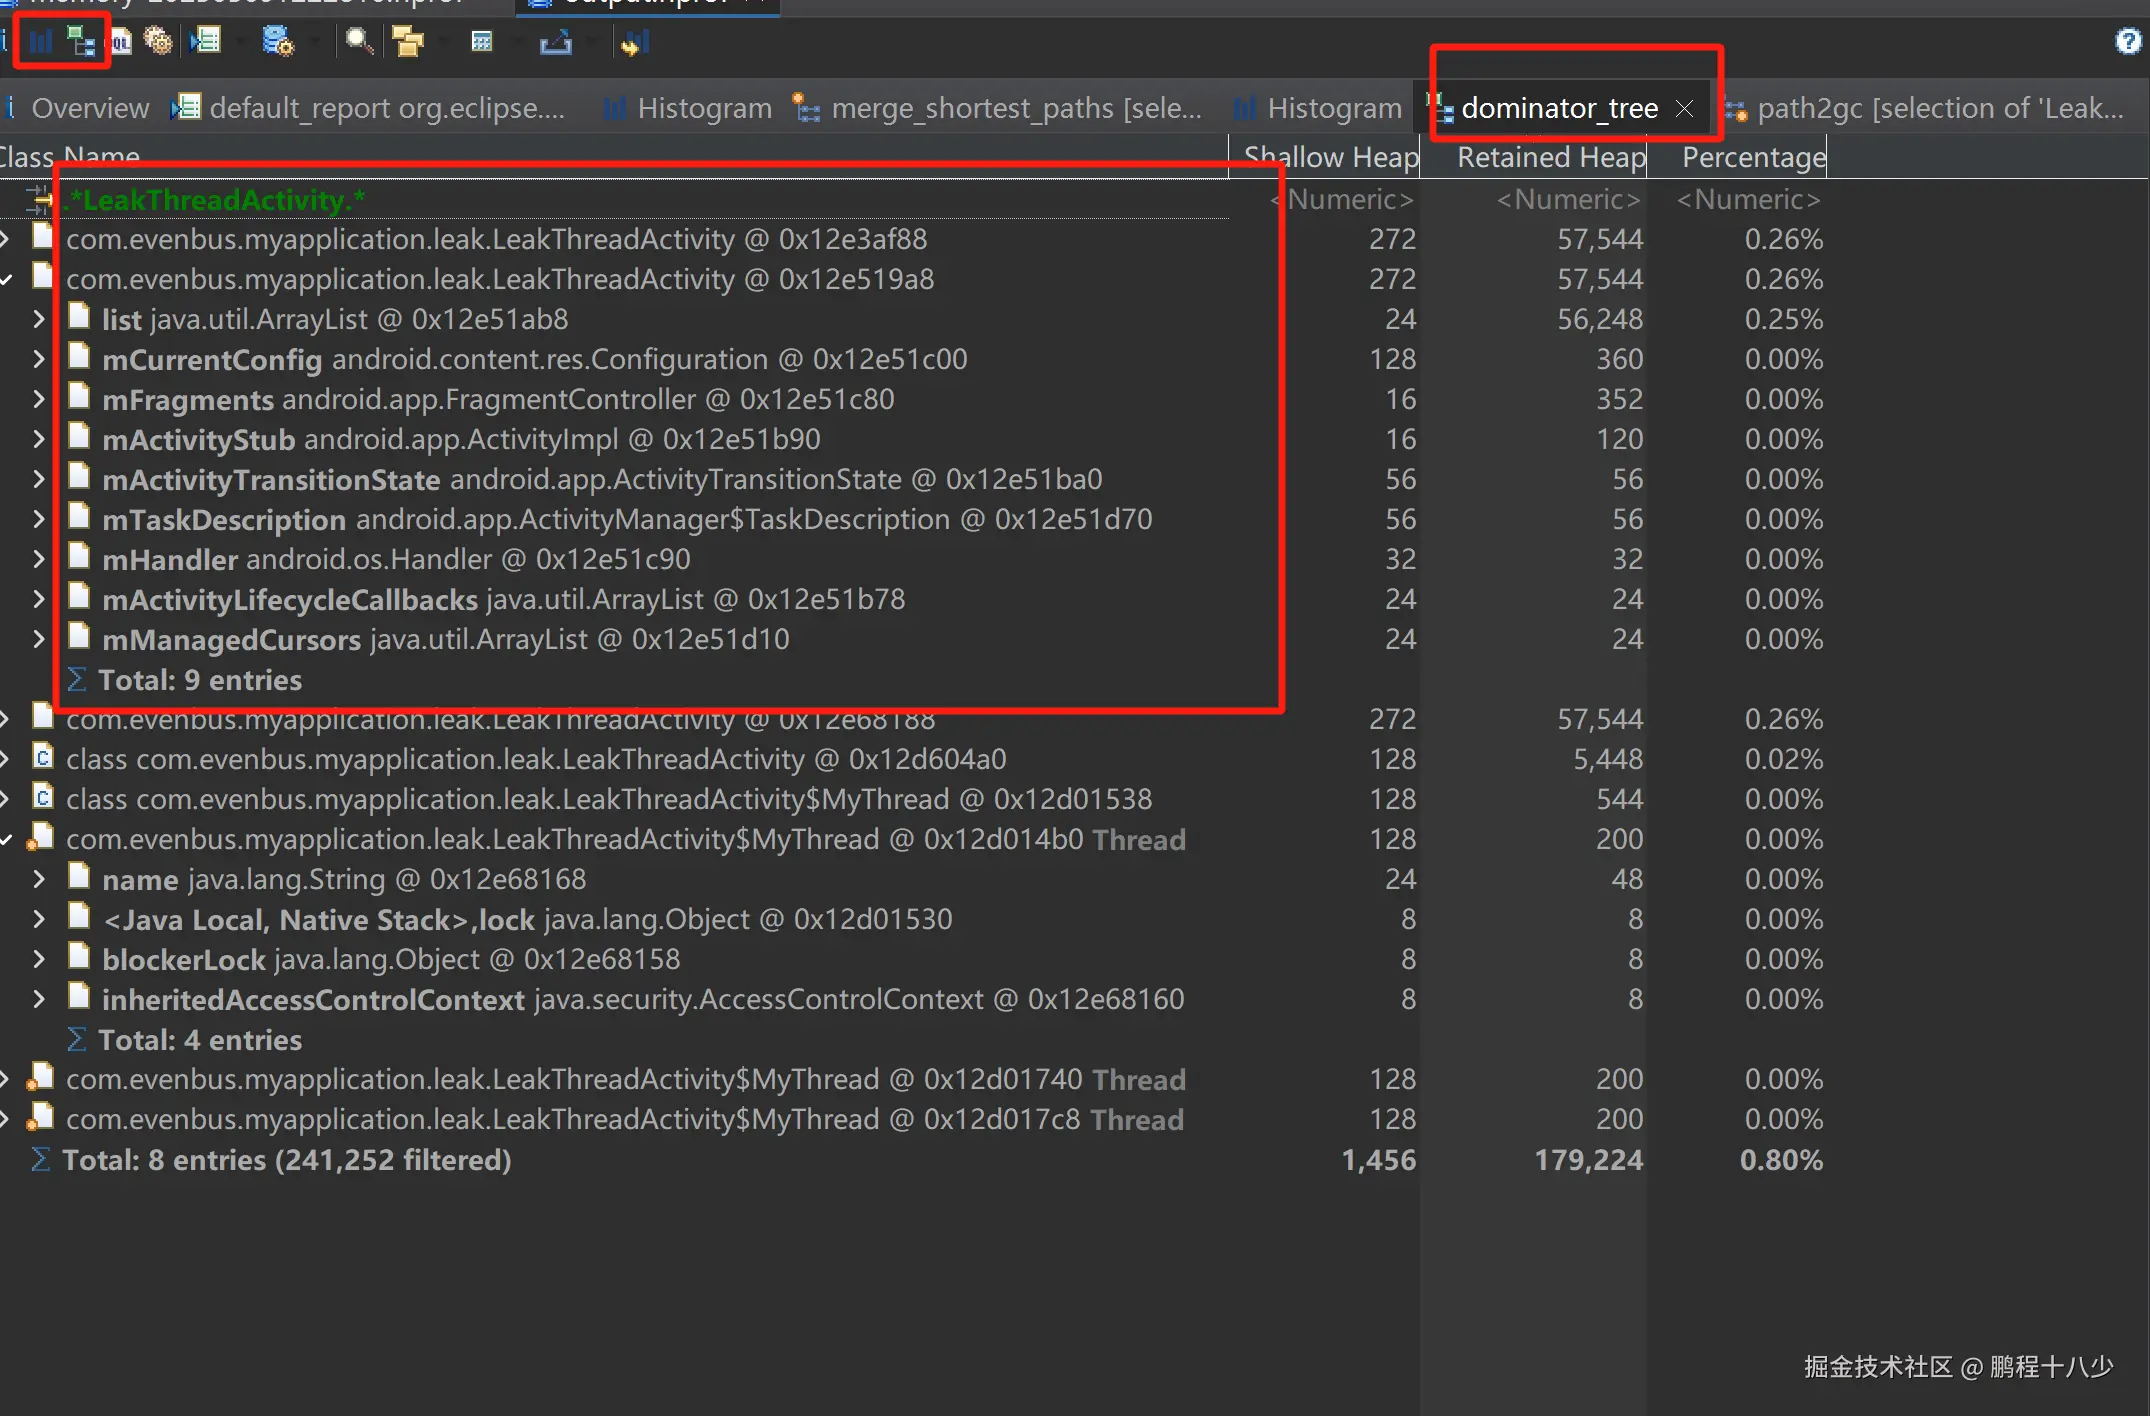This screenshot has width=2150, height=1416.
Task: Sort by Retained Heap column header
Action: click(x=1550, y=157)
